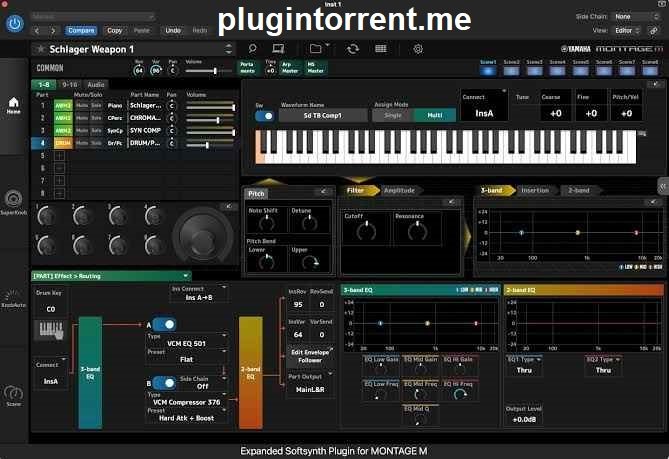
Task: Open the View Editor dropdown
Action: coord(627,31)
